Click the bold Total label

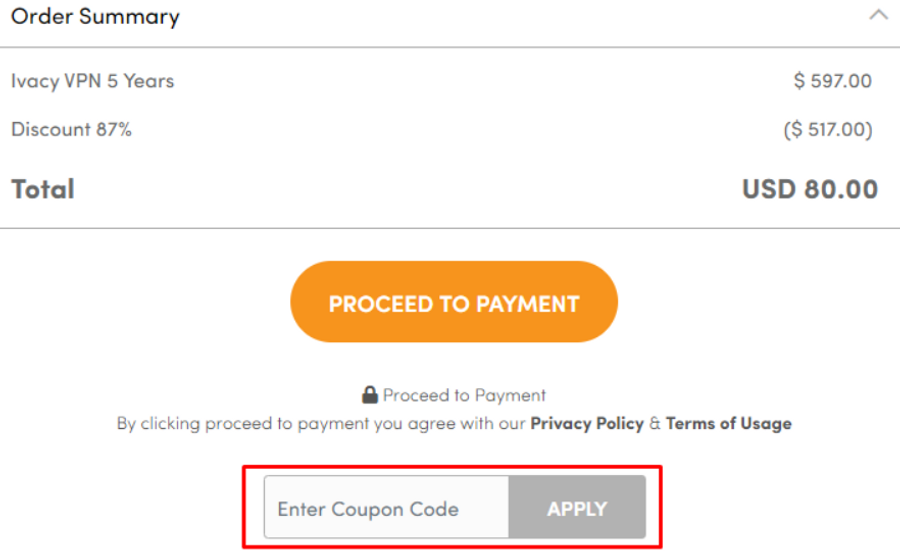[43, 189]
